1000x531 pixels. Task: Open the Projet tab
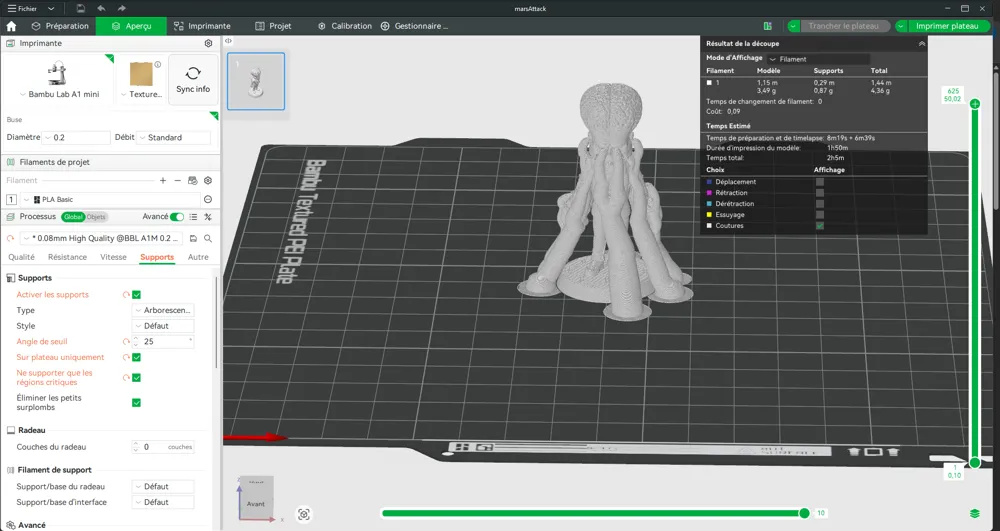click(273, 26)
